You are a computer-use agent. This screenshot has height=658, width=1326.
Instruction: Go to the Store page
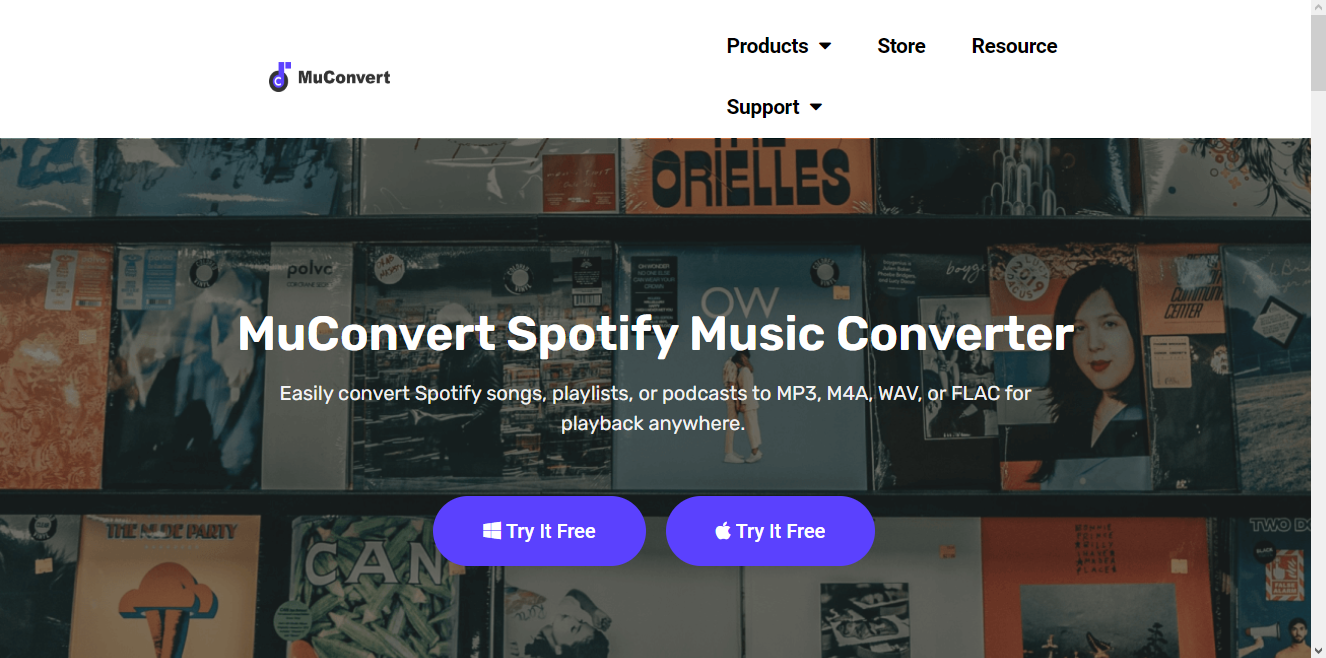(x=901, y=46)
